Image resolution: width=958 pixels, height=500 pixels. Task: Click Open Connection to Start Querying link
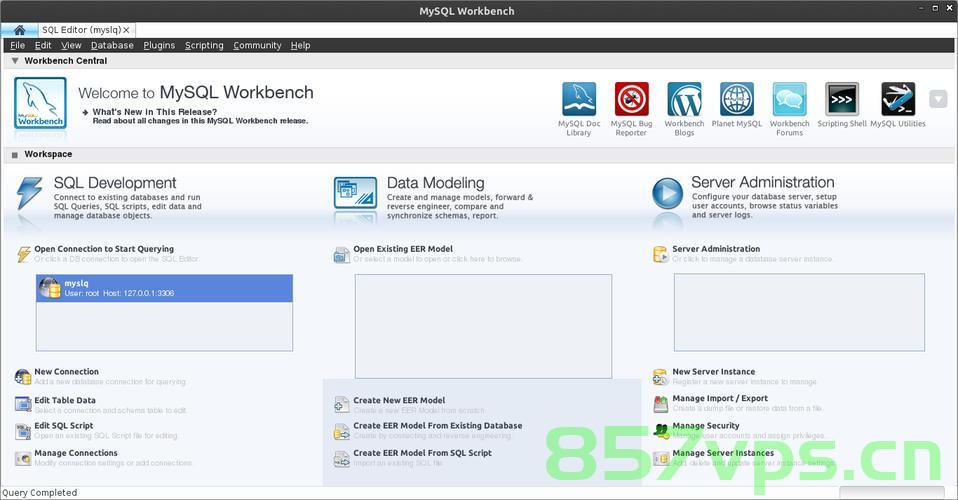click(x=104, y=249)
